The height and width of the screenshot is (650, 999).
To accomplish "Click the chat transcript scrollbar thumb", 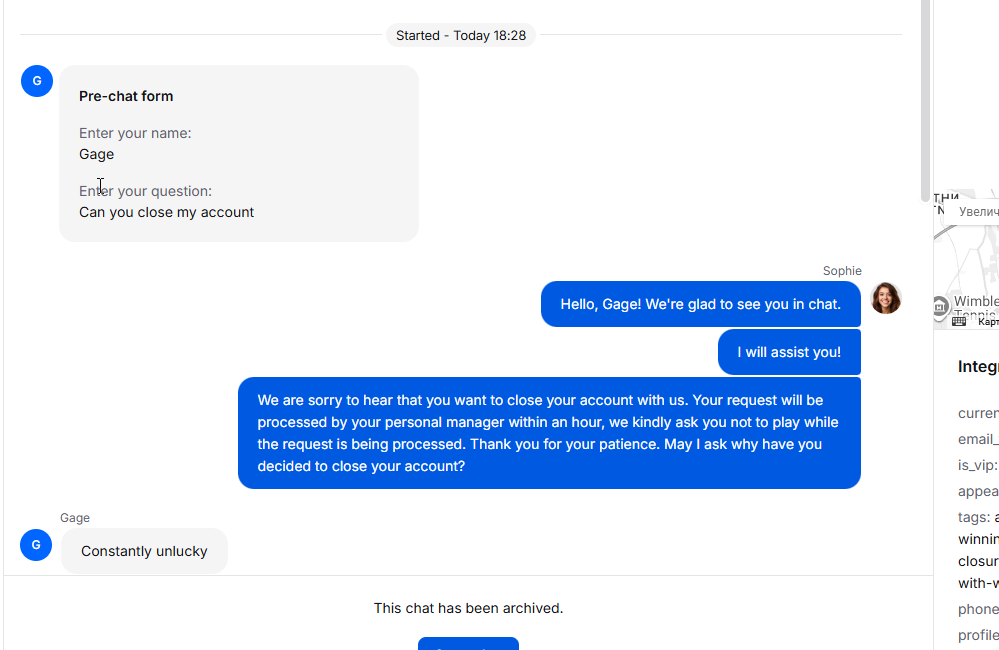I will click(x=925, y=100).
